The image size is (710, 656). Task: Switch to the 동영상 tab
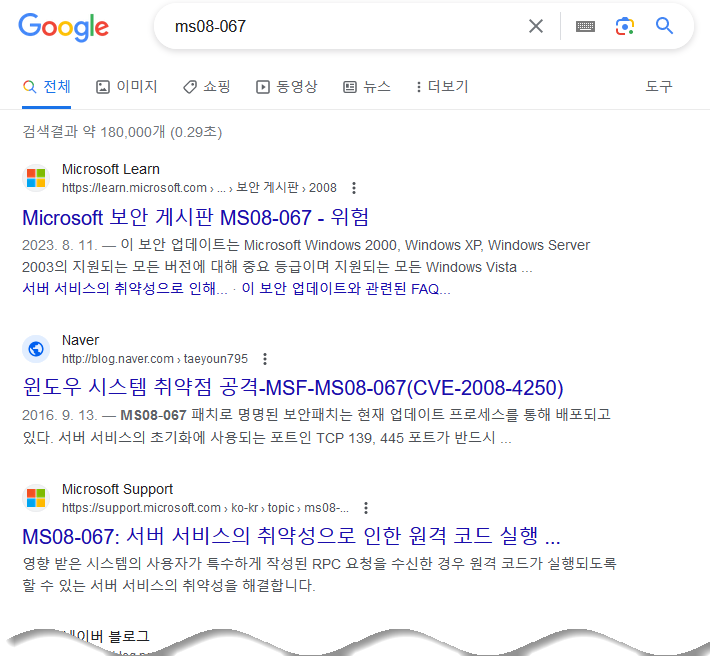(x=287, y=86)
